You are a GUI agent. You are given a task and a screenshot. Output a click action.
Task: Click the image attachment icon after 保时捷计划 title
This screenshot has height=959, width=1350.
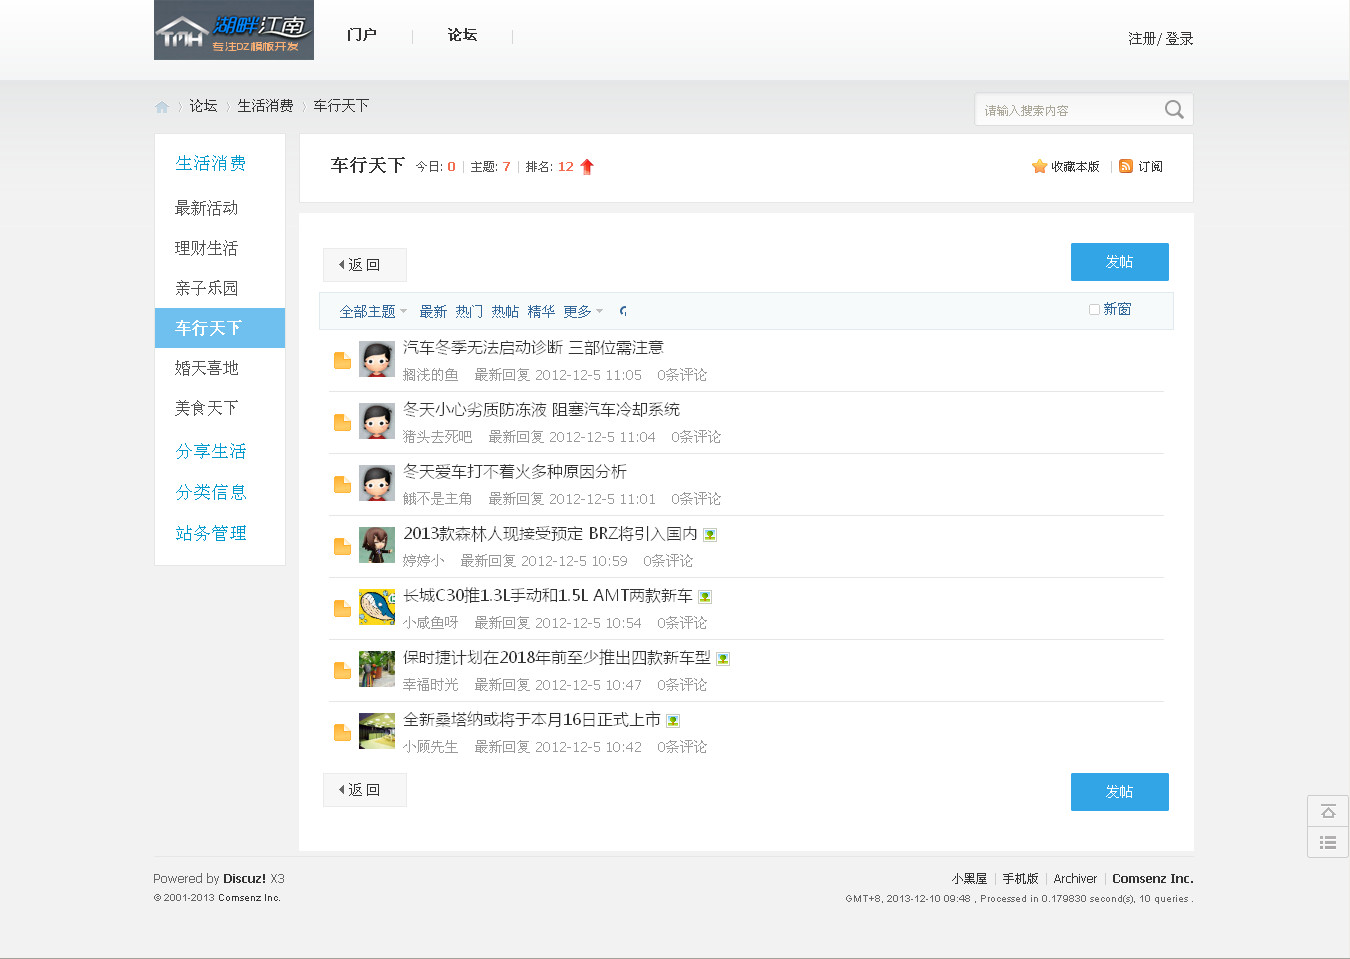(x=723, y=659)
